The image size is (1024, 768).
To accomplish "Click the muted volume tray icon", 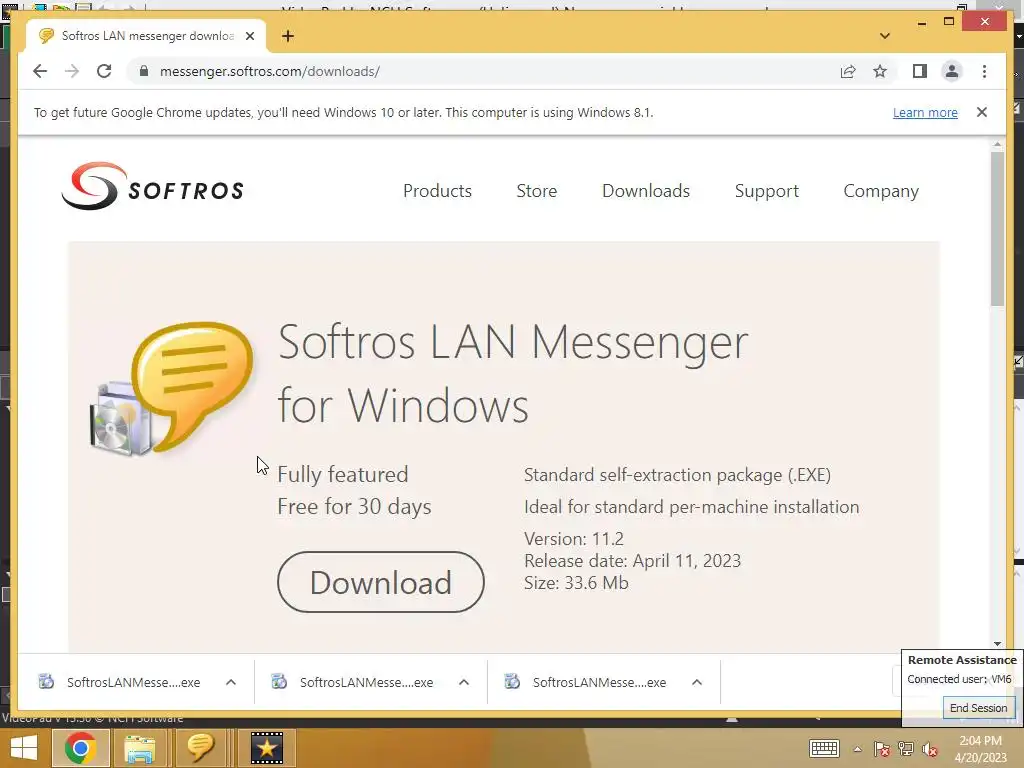I will point(930,749).
